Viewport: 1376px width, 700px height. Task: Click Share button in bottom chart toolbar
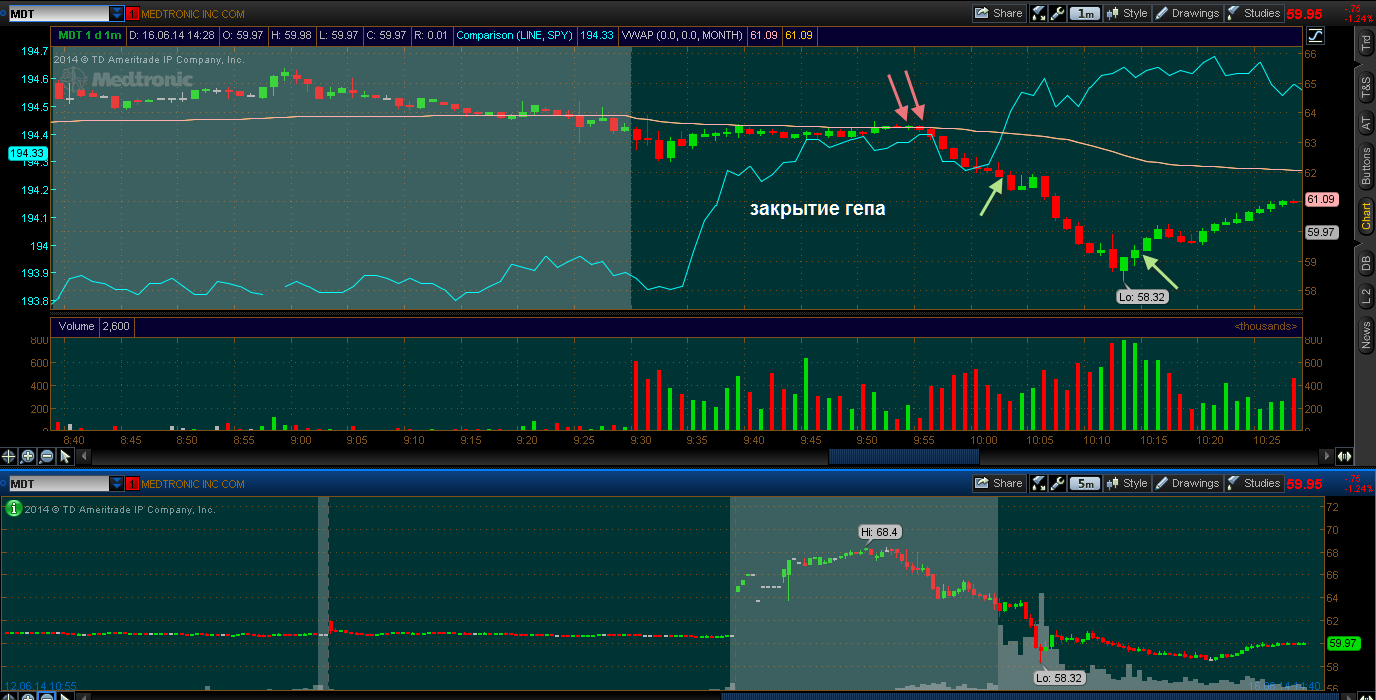pyautogui.click(x=998, y=483)
